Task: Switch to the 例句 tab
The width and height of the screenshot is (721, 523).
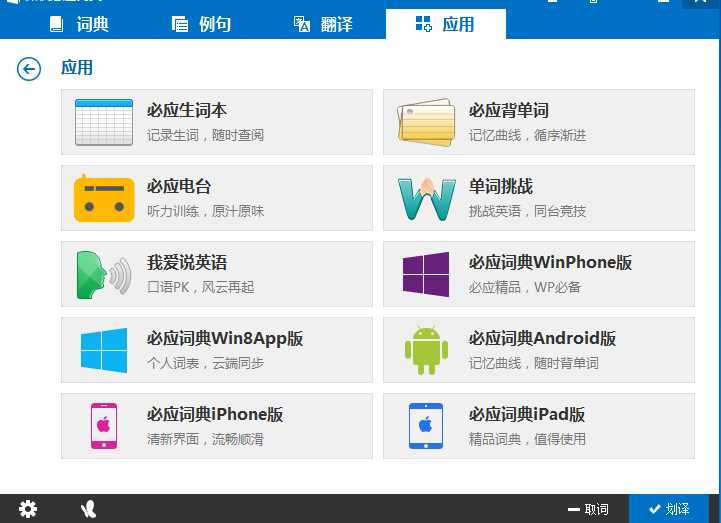Action: click(201, 24)
